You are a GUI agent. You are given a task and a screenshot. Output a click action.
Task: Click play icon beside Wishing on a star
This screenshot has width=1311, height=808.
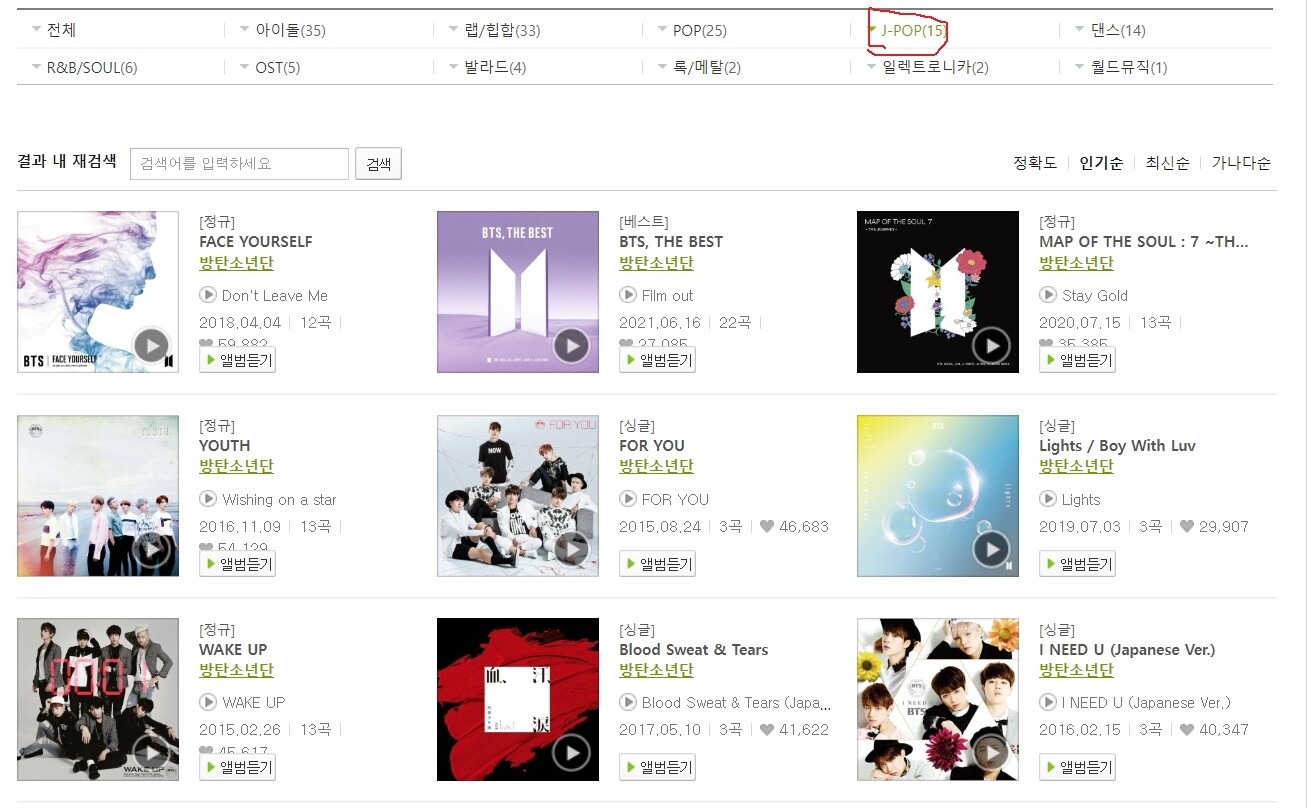(x=208, y=499)
